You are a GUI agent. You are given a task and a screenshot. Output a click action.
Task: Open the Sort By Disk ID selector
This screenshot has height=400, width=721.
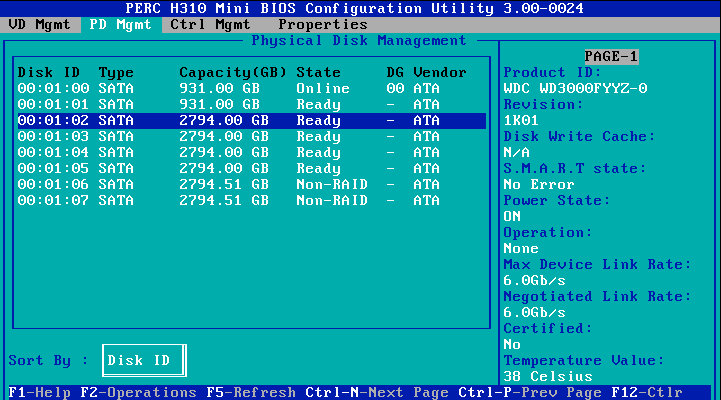145,361
